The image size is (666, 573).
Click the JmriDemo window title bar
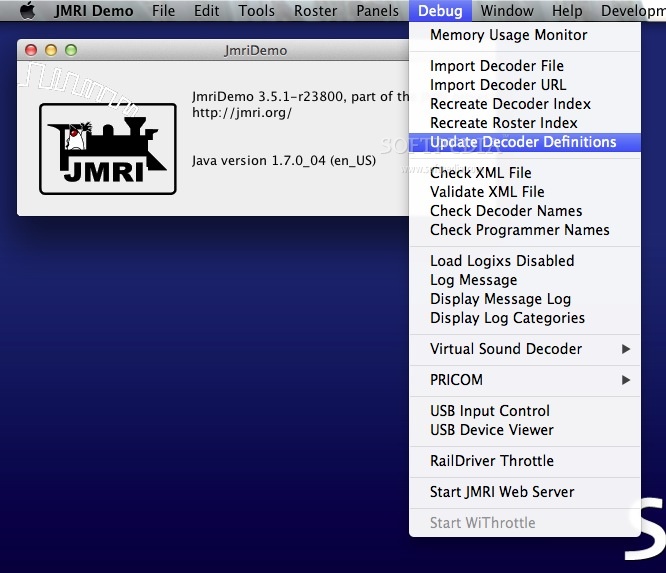coord(213,50)
